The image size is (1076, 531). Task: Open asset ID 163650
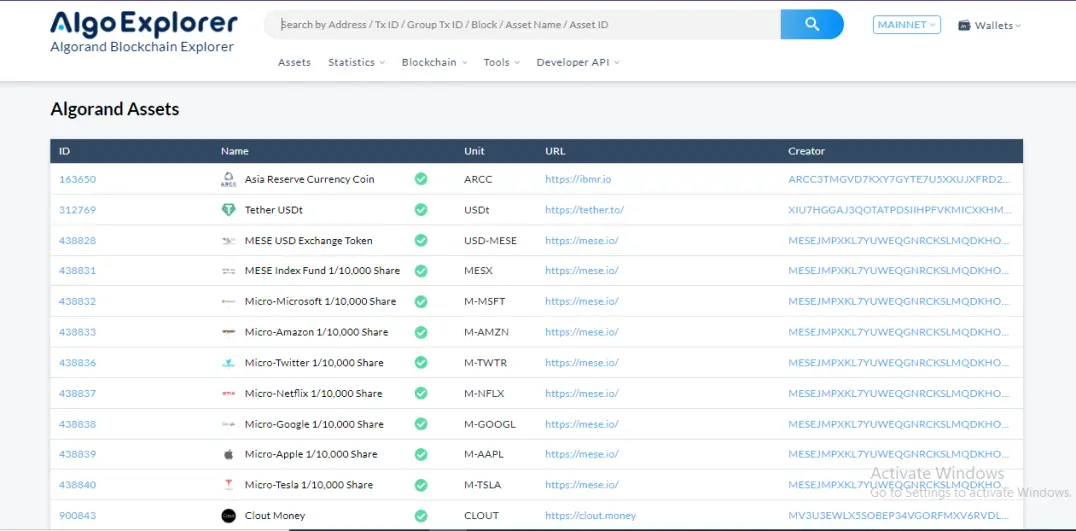[78, 179]
